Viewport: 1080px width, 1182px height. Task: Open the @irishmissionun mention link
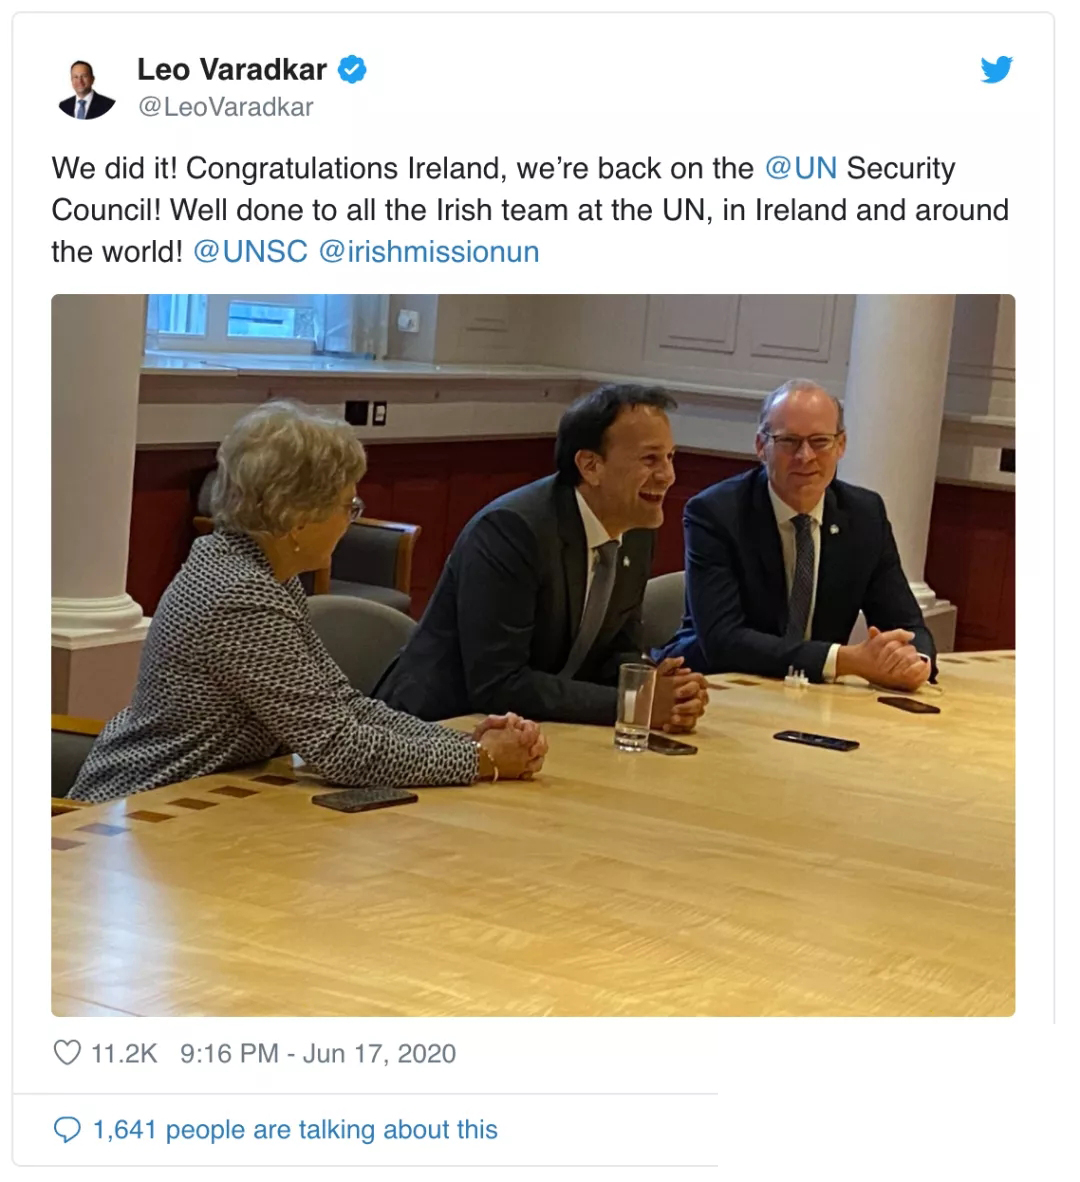(429, 252)
